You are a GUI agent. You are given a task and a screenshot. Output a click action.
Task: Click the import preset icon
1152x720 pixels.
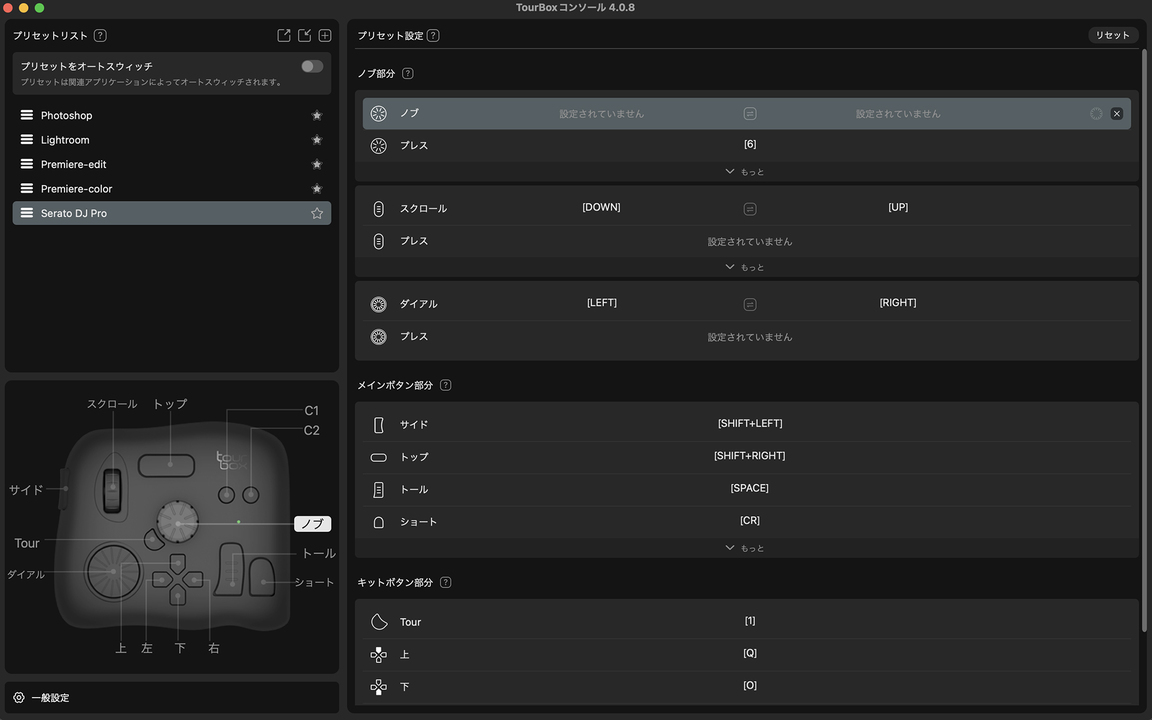click(x=304, y=35)
